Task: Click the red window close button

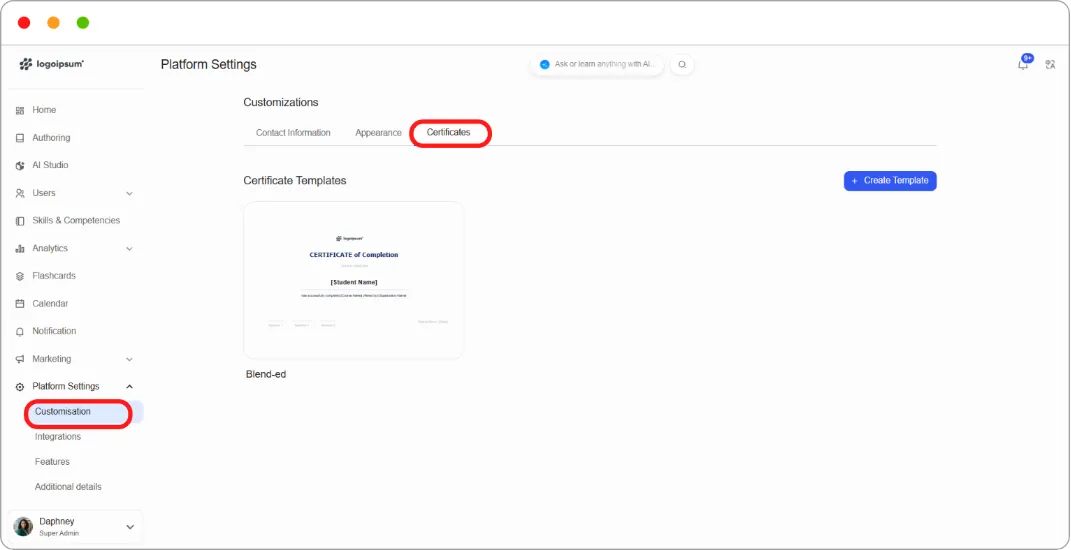Action: coord(24,23)
